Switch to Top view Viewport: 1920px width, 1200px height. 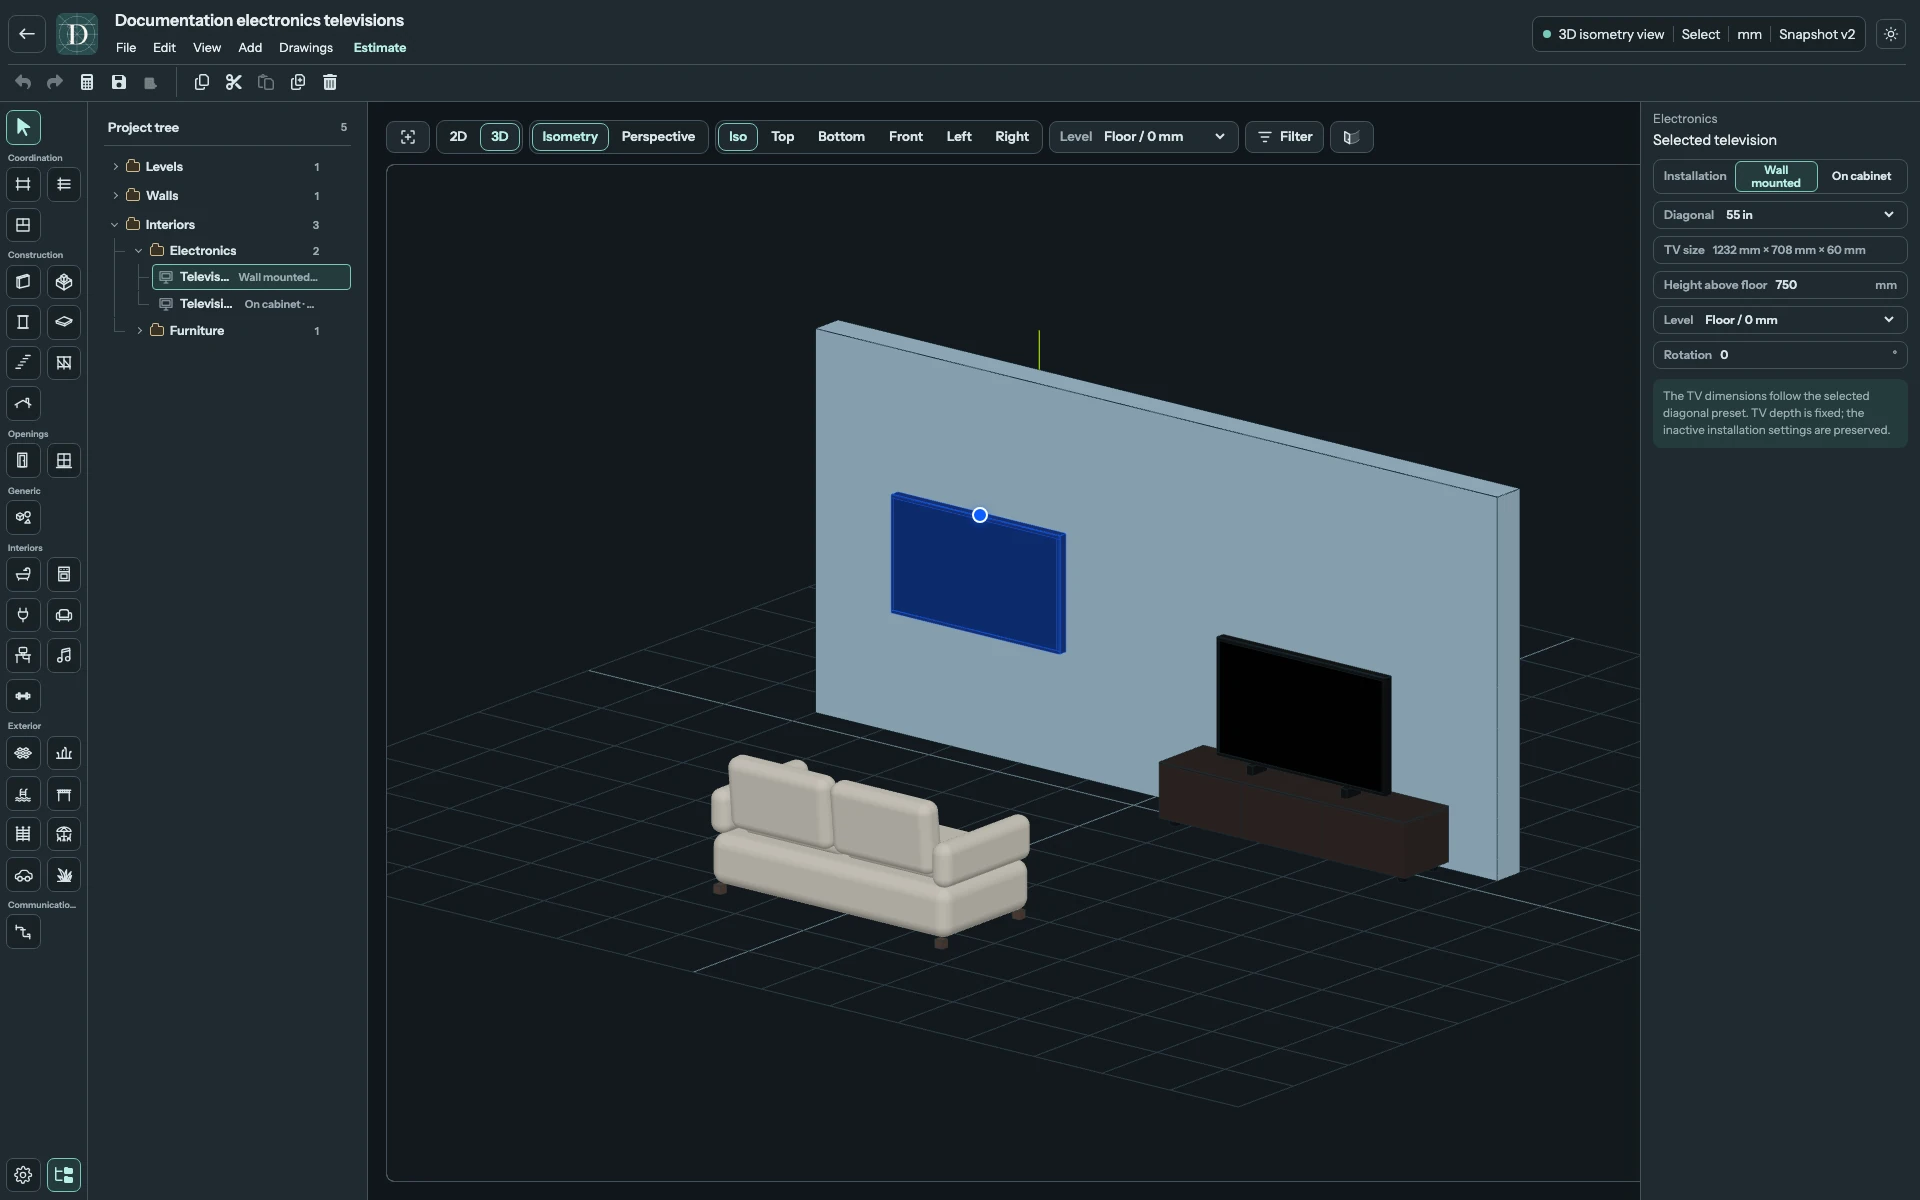point(782,137)
